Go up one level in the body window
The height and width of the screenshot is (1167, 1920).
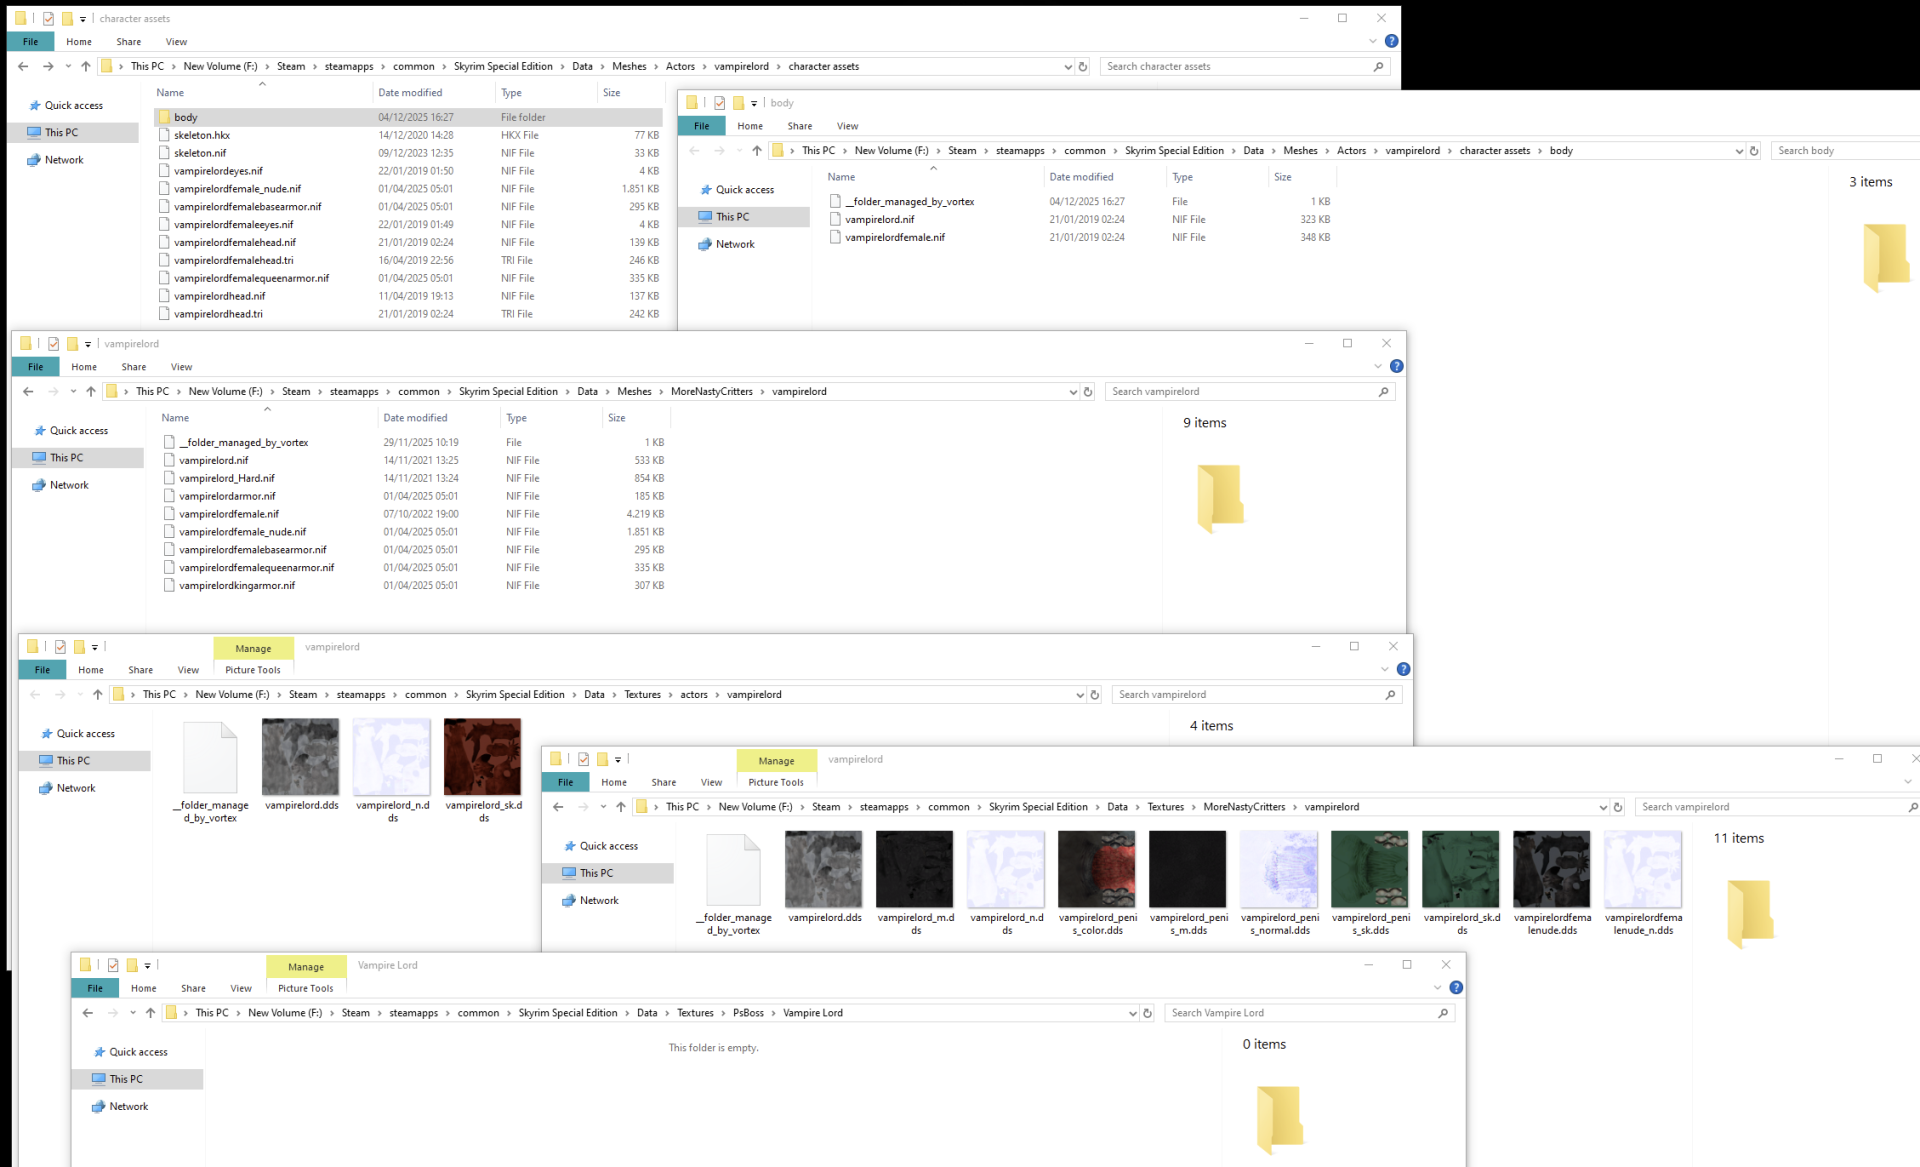[x=757, y=151]
